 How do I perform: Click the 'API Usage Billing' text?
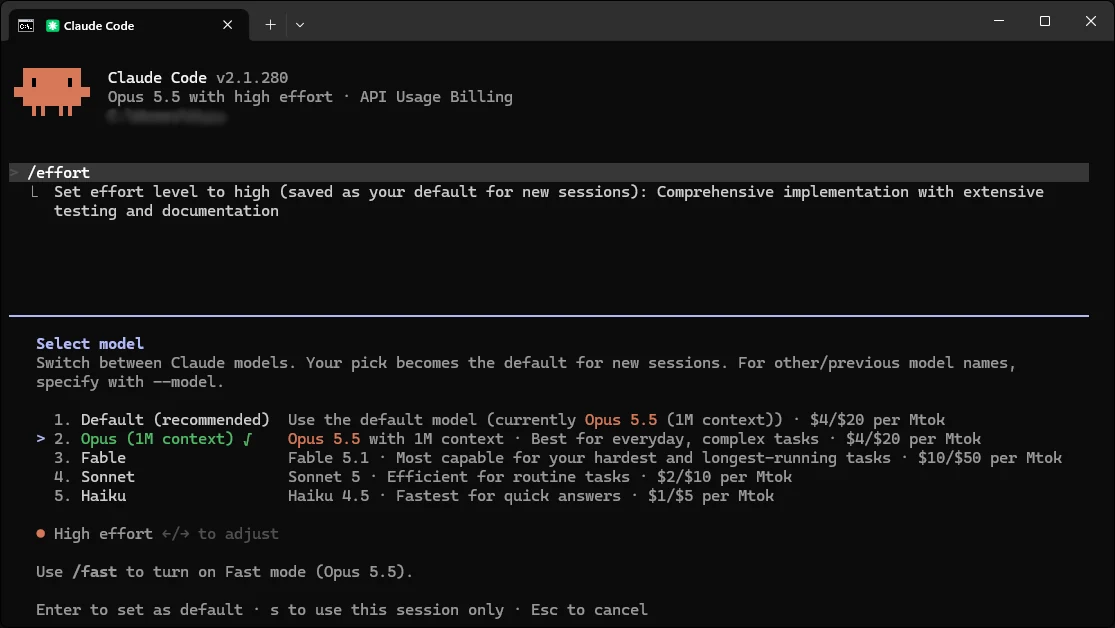point(436,97)
